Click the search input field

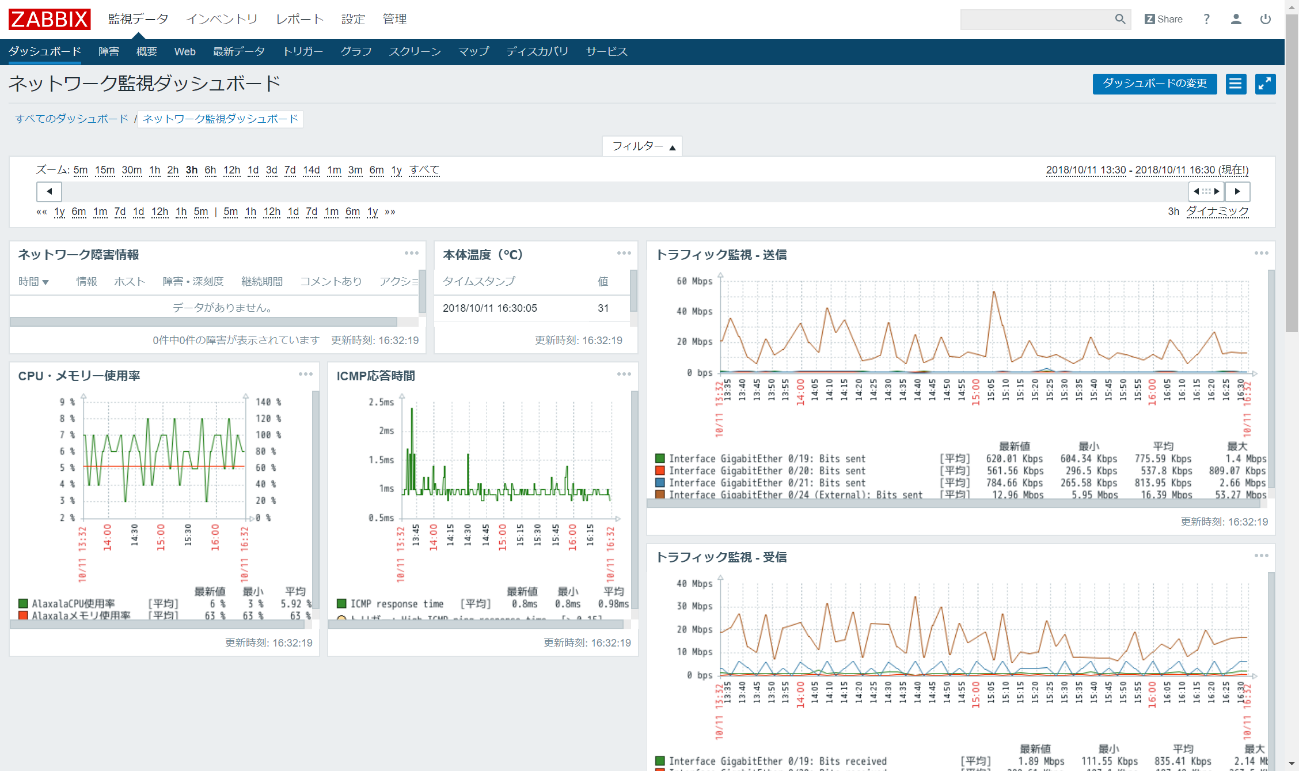(1036, 19)
